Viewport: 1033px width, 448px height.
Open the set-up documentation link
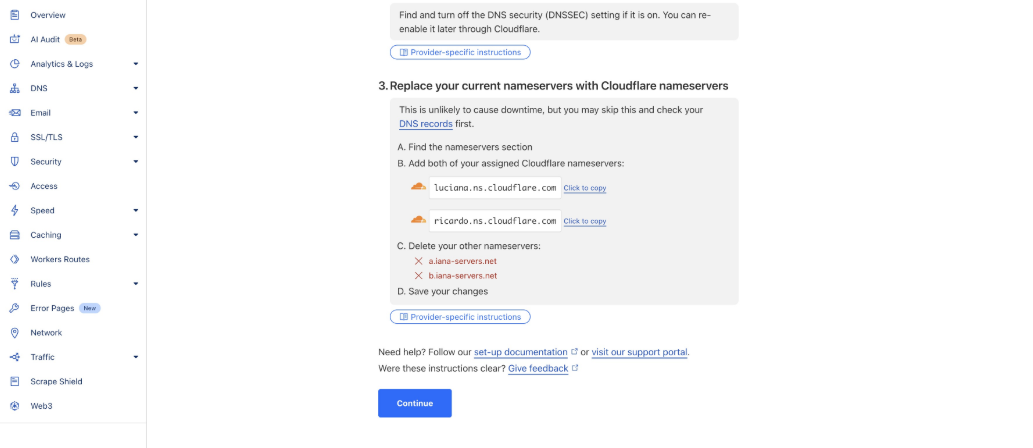(x=520, y=352)
